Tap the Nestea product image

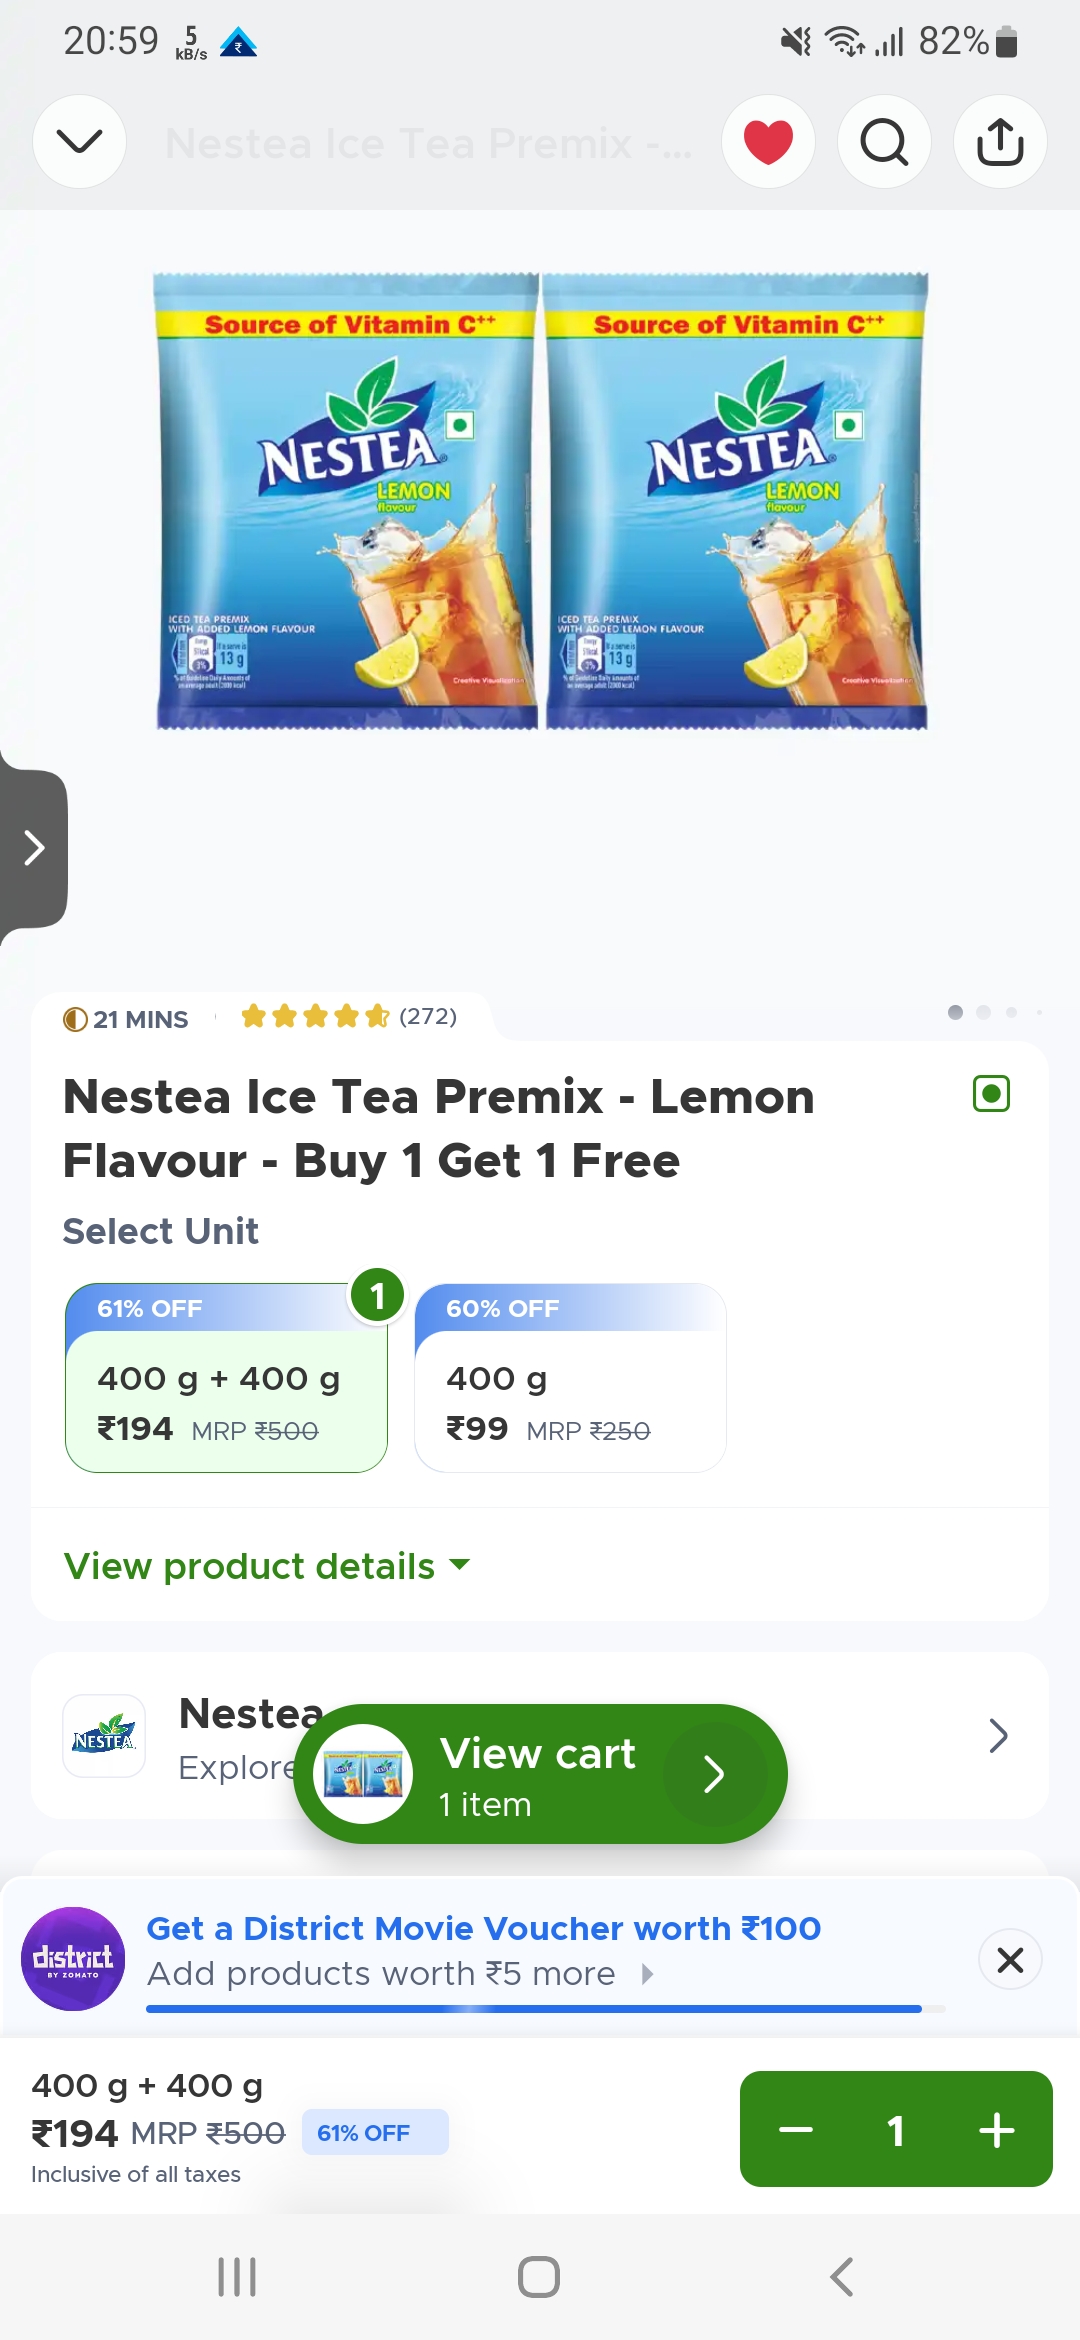coord(540,500)
